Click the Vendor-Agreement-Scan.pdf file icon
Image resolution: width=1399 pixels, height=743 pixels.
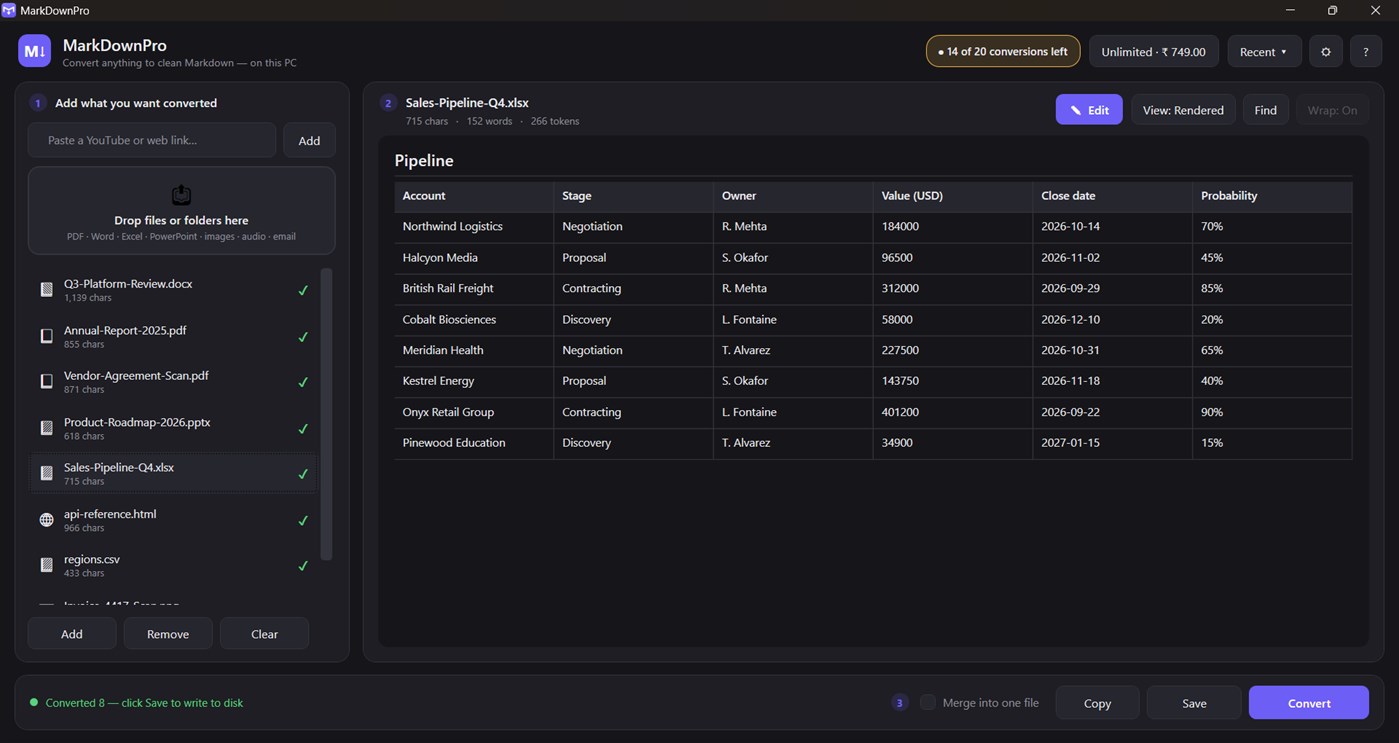click(x=46, y=382)
